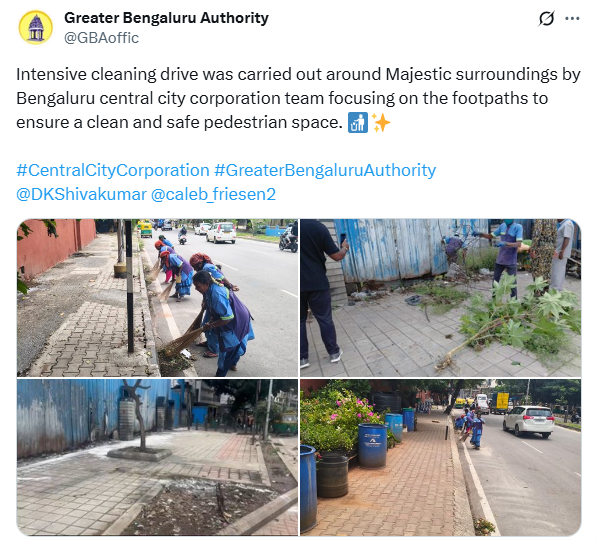Viewport: 598px width, 543px height.
Task: Open the @DKShivakumar mention
Action: tap(81, 194)
